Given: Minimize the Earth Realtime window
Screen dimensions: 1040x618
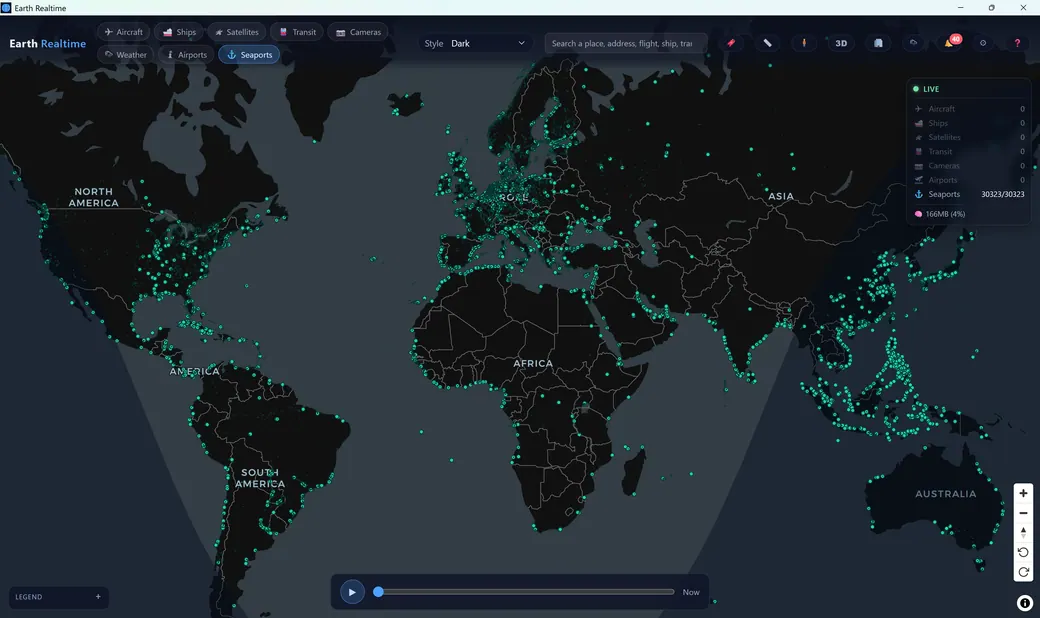Looking at the screenshot, I should (x=960, y=8).
